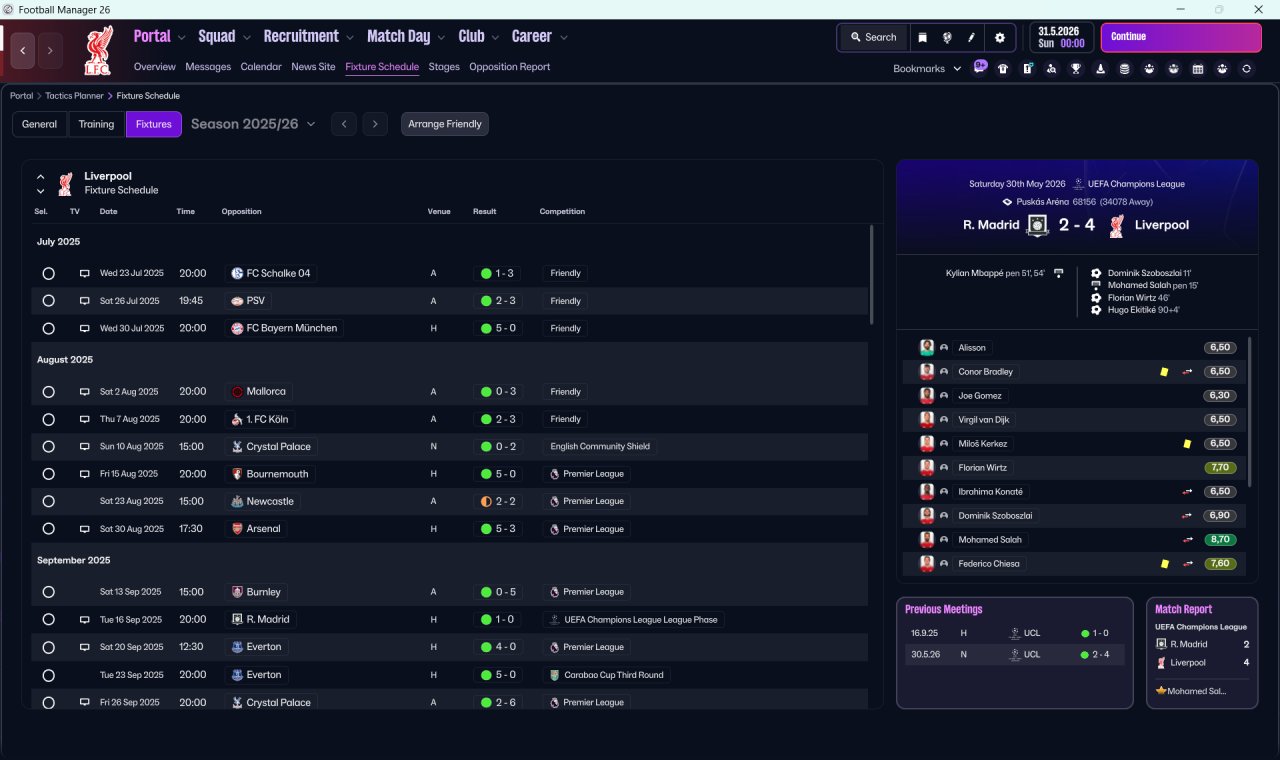Viewport: 1280px width, 760px height.
Task: Switch to the Training tab
Action: (x=96, y=124)
